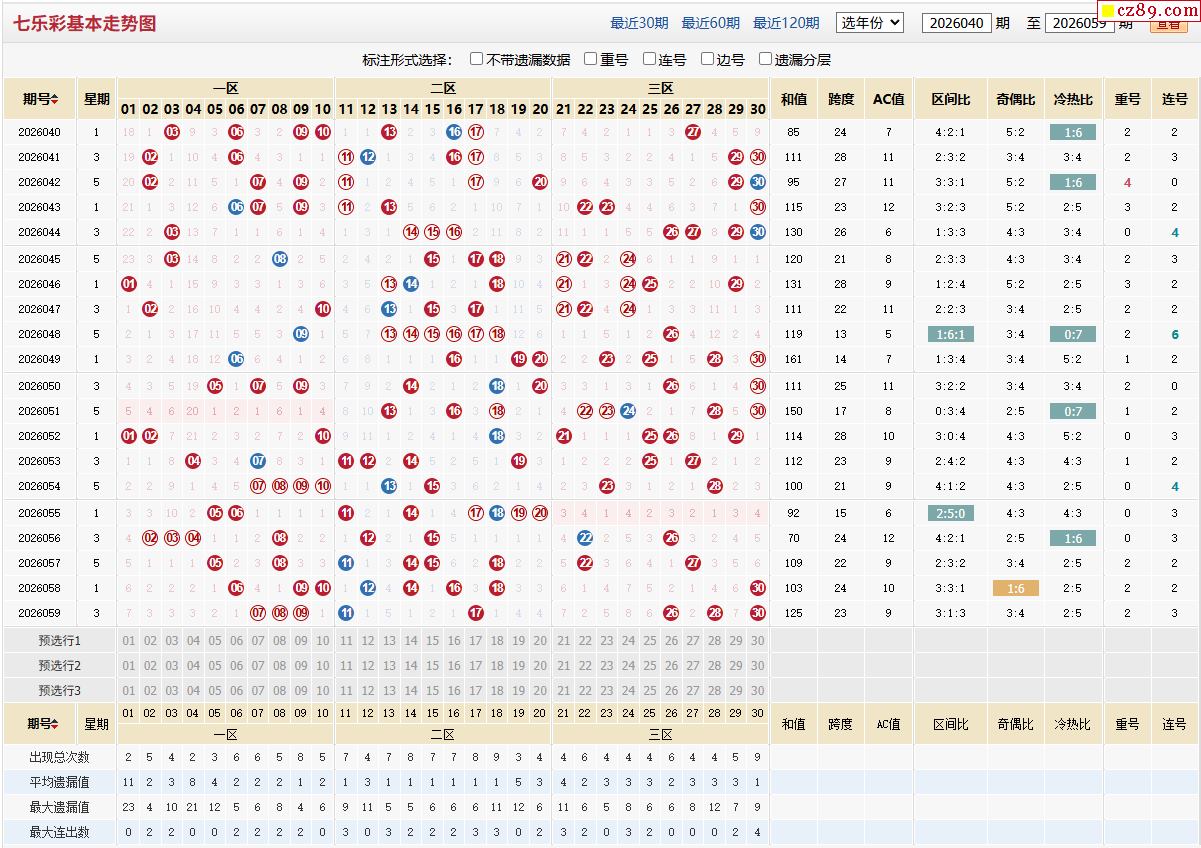The width and height of the screenshot is (1201, 848).
Task: Click red ball 03 in issue 2026040
Action: [x=172, y=132]
